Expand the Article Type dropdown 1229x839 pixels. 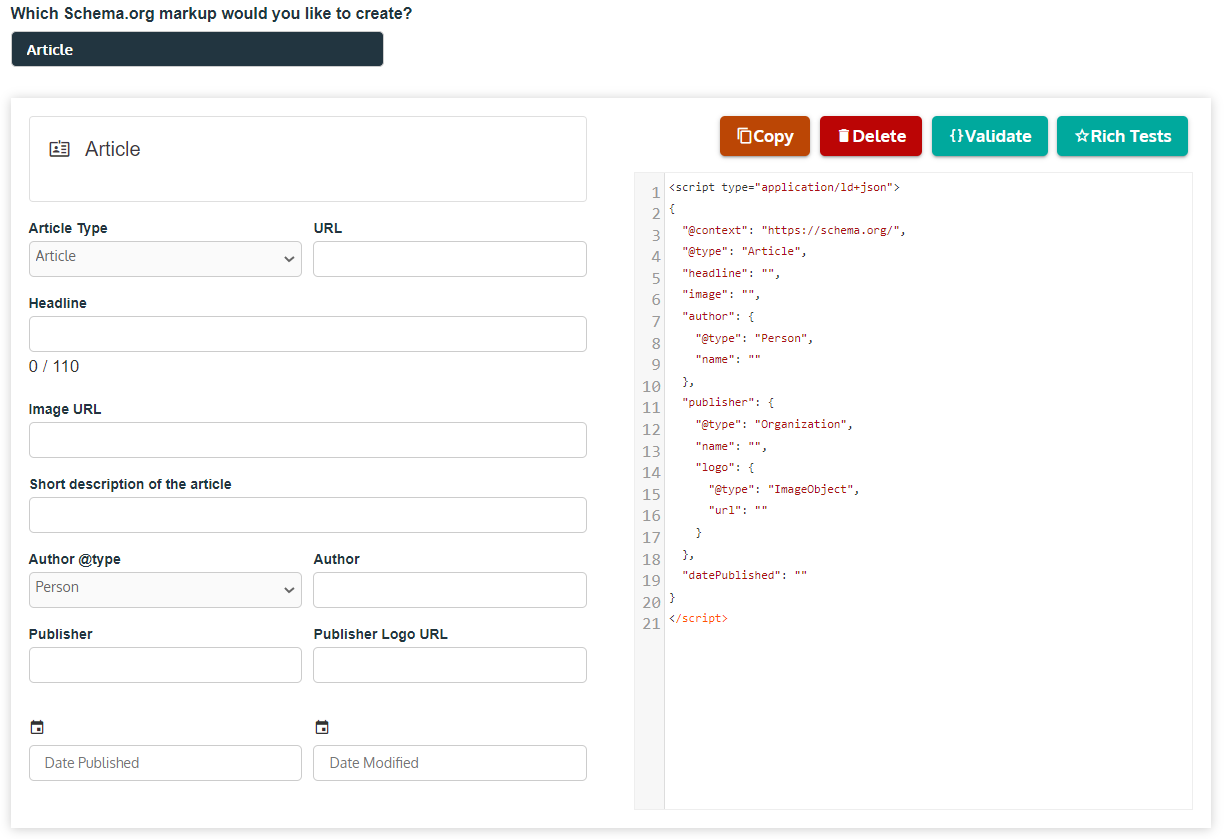pyautogui.click(x=164, y=258)
